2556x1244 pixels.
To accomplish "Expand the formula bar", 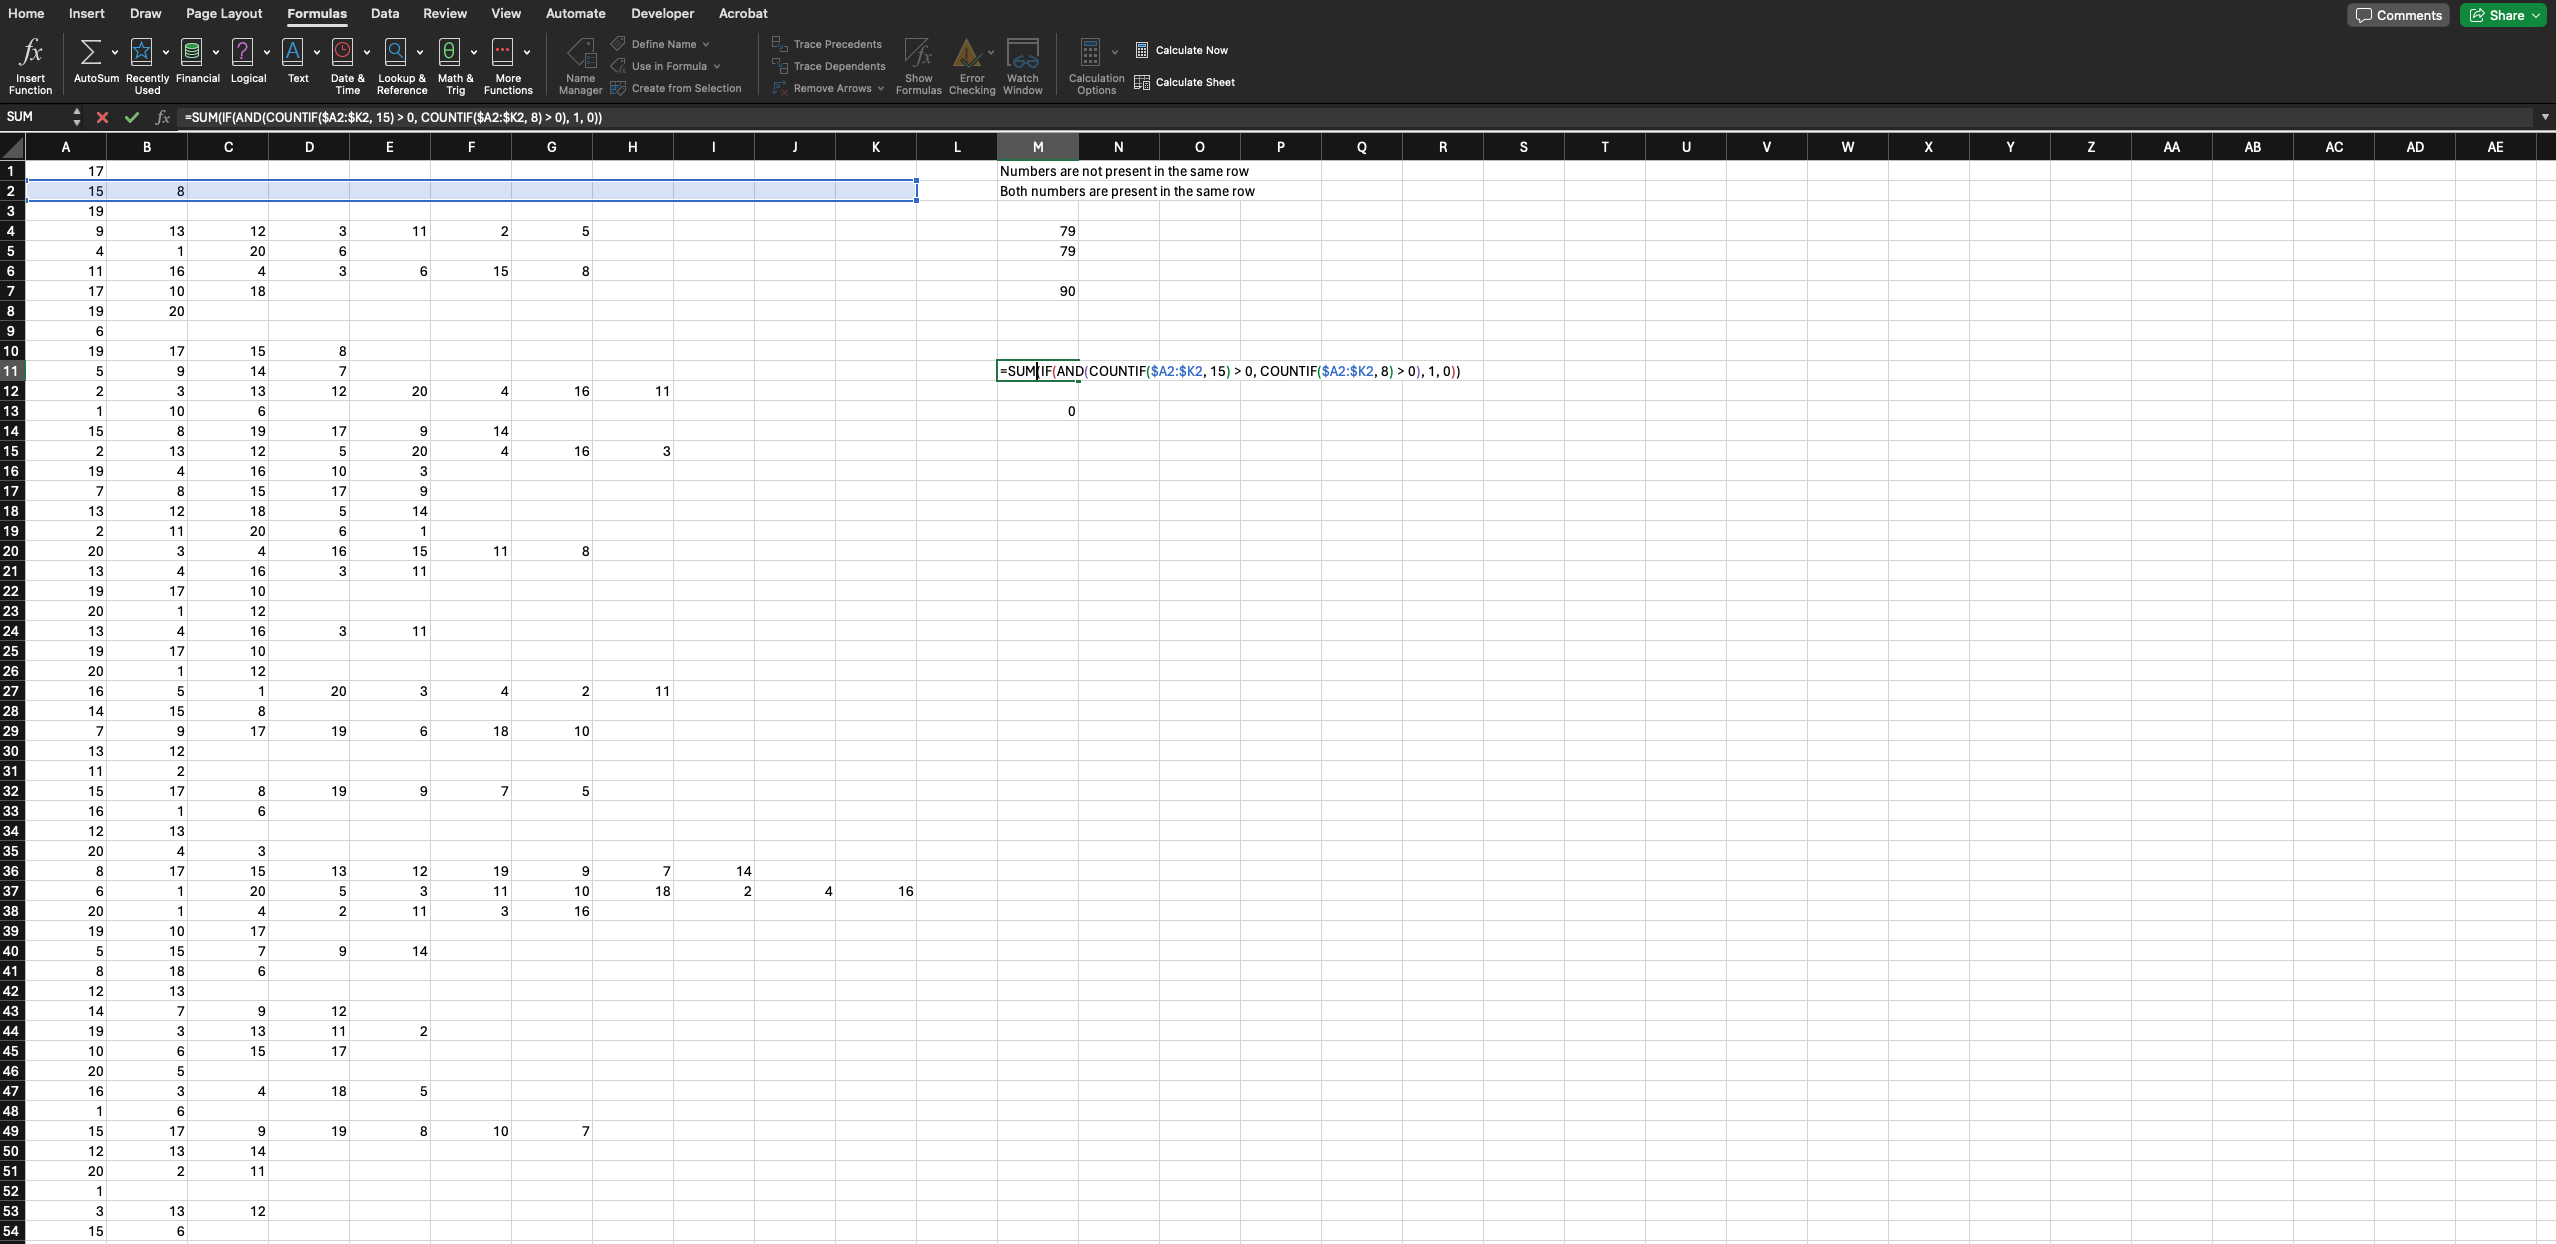I will 2544,117.
